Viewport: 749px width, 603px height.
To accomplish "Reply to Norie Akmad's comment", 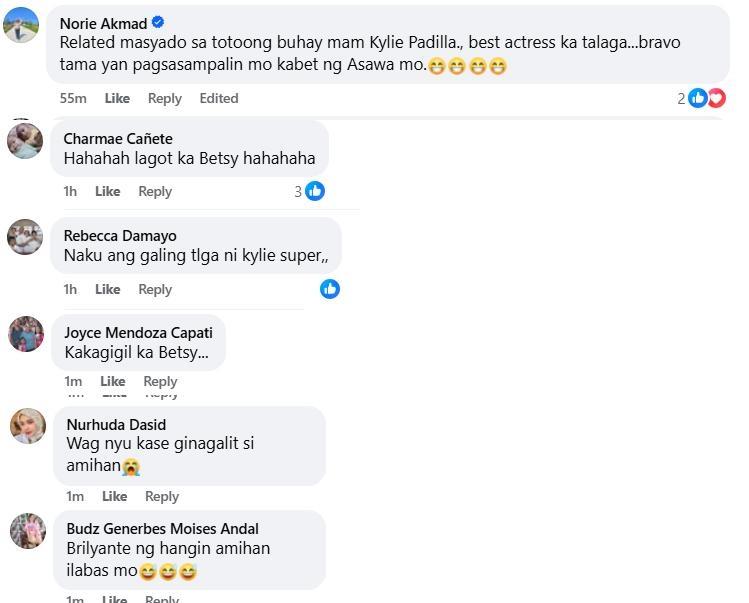I will [165, 98].
